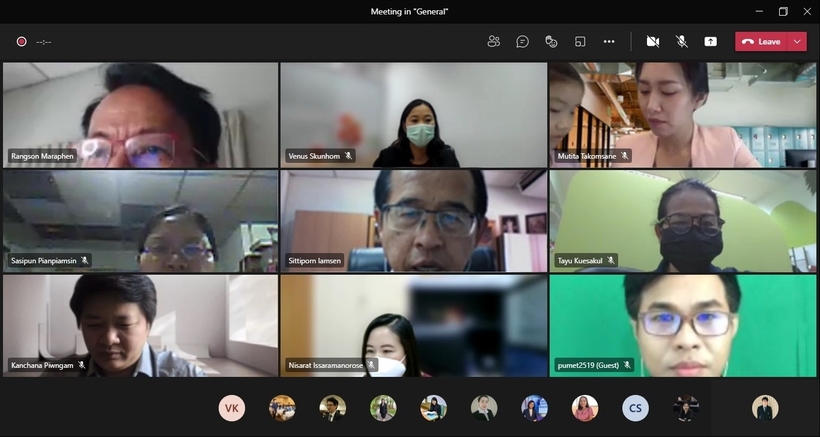Click the VK participant avatar
The width and height of the screenshot is (820, 437).
[232, 408]
